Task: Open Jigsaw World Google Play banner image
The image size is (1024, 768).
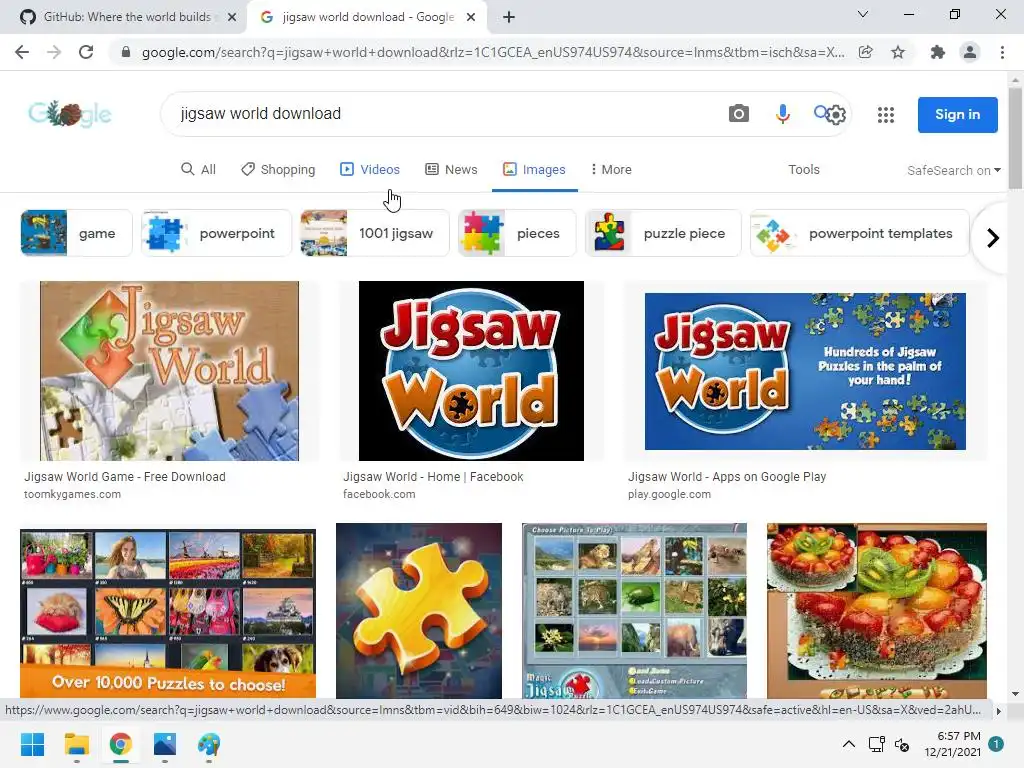Action: [805, 371]
